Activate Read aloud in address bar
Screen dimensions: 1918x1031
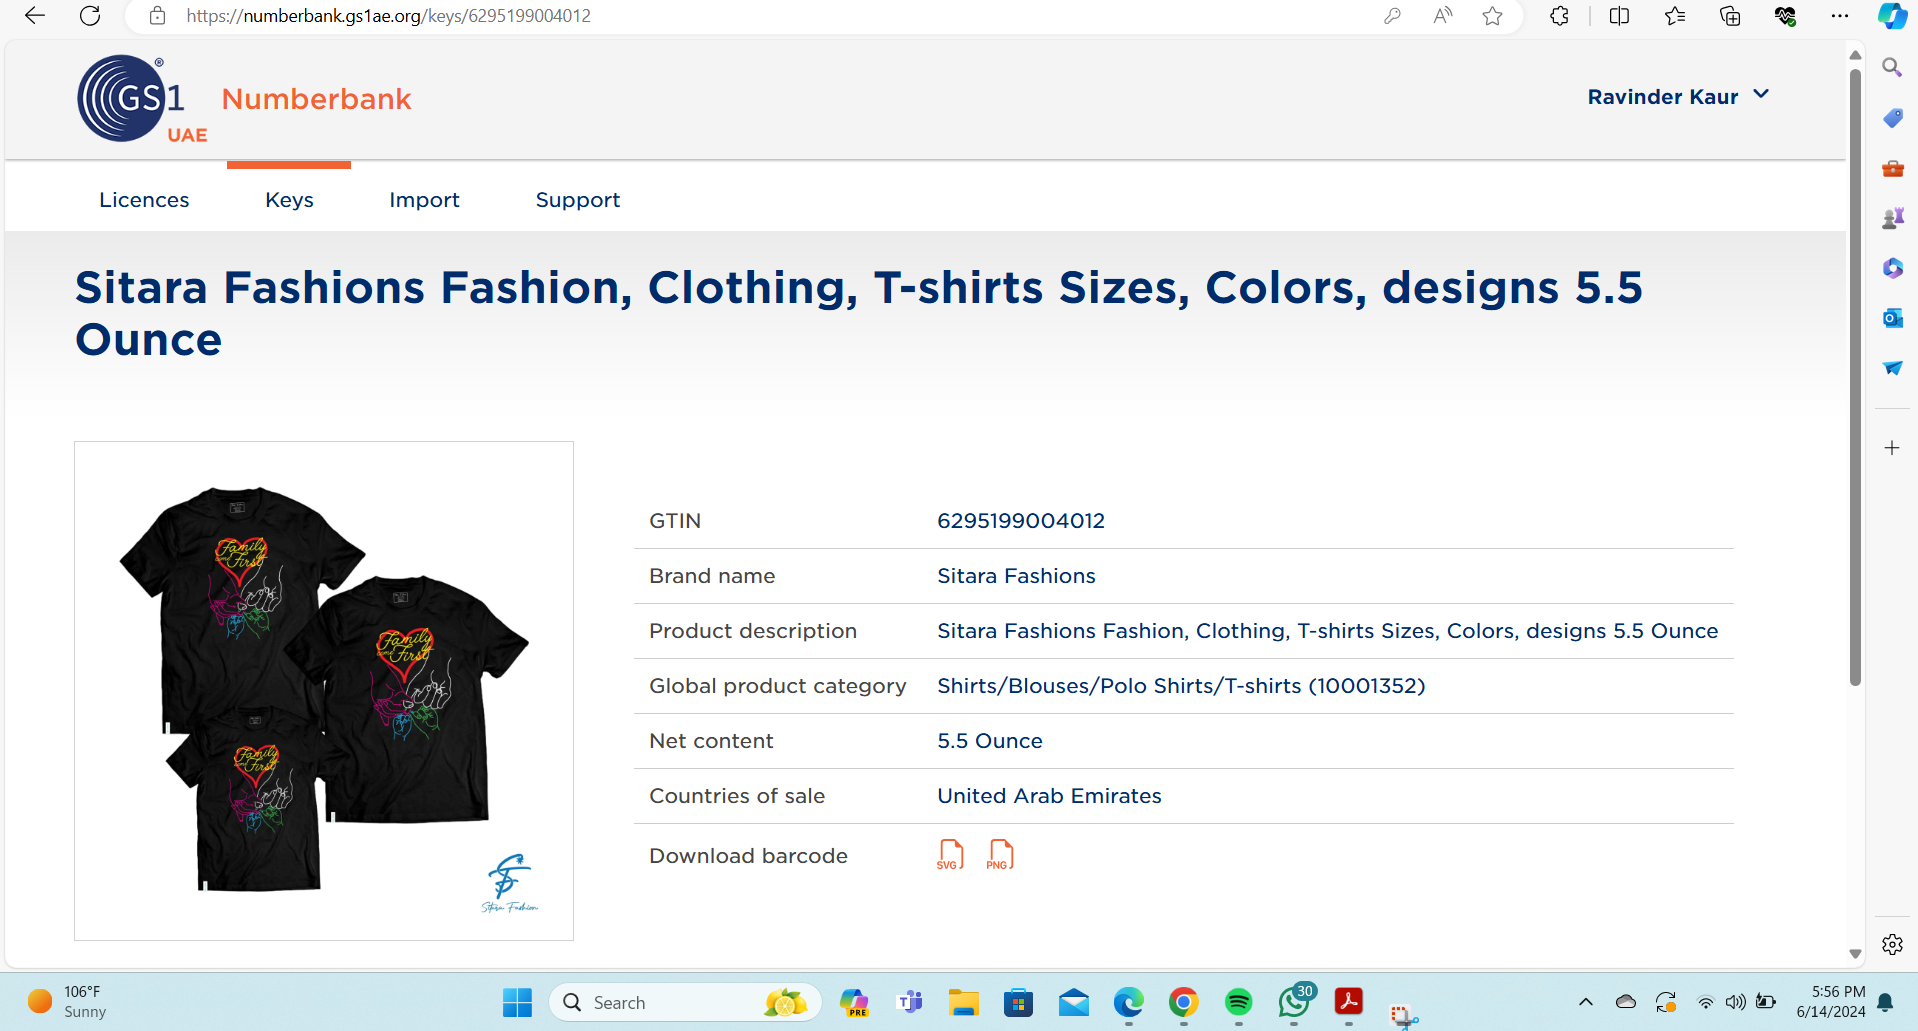[x=1442, y=16]
